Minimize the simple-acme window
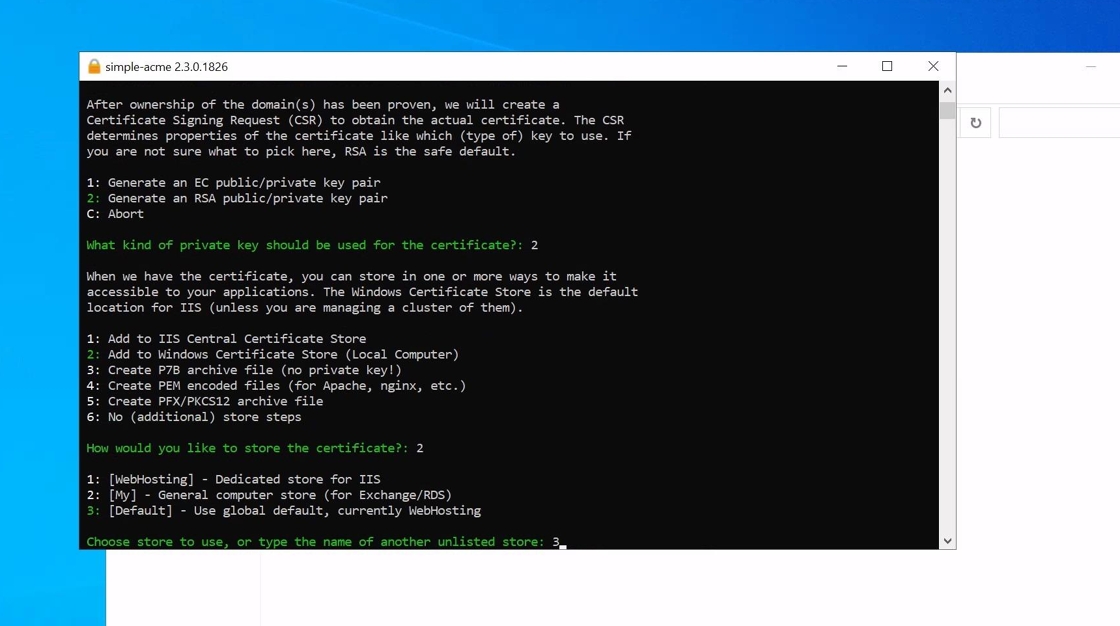Viewport: 1120px width, 626px height. 842,66
